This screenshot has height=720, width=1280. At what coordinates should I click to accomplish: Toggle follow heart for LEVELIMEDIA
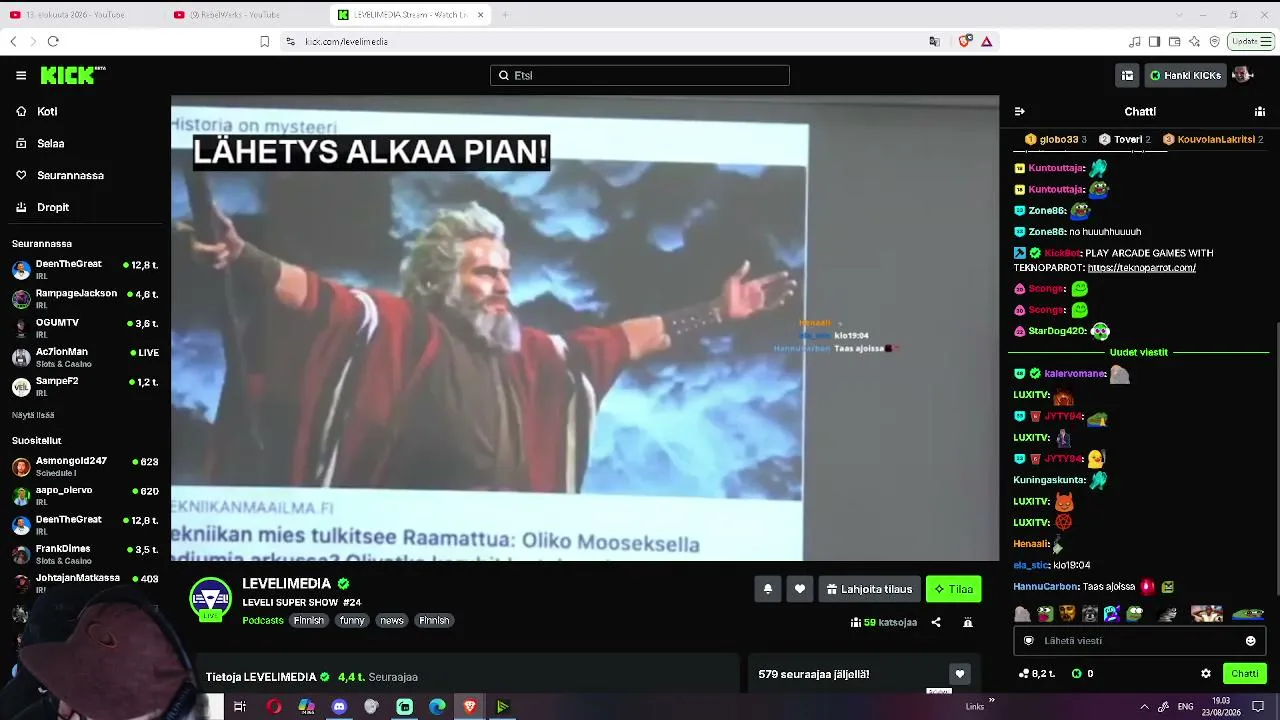point(799,589)
